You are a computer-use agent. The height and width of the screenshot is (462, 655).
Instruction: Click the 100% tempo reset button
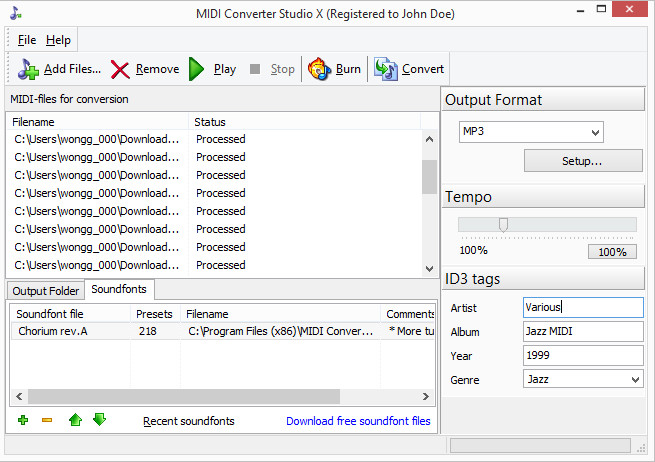(612, 252)
